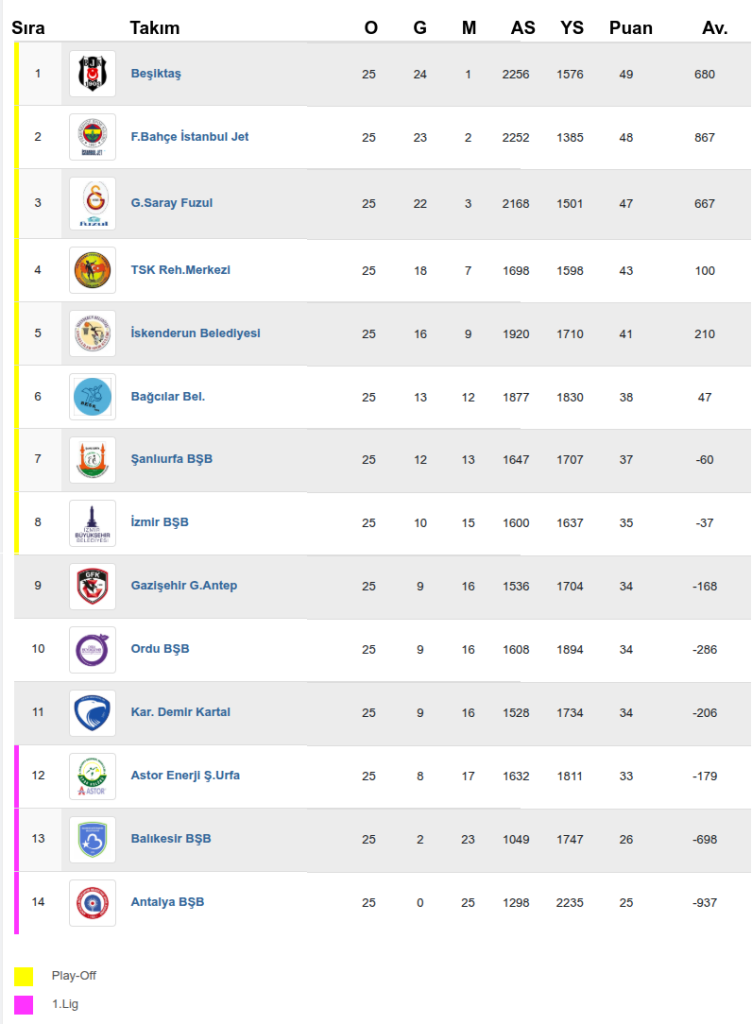Click the İskenderun Belediyesi logo
752x1024 pixels.
click(x=92, y=334)
